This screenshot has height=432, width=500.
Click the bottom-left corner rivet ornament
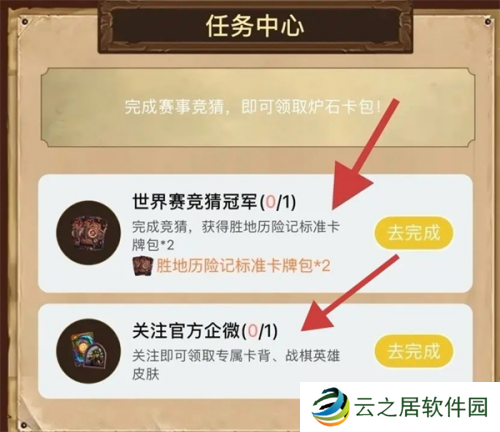(23, 425)
